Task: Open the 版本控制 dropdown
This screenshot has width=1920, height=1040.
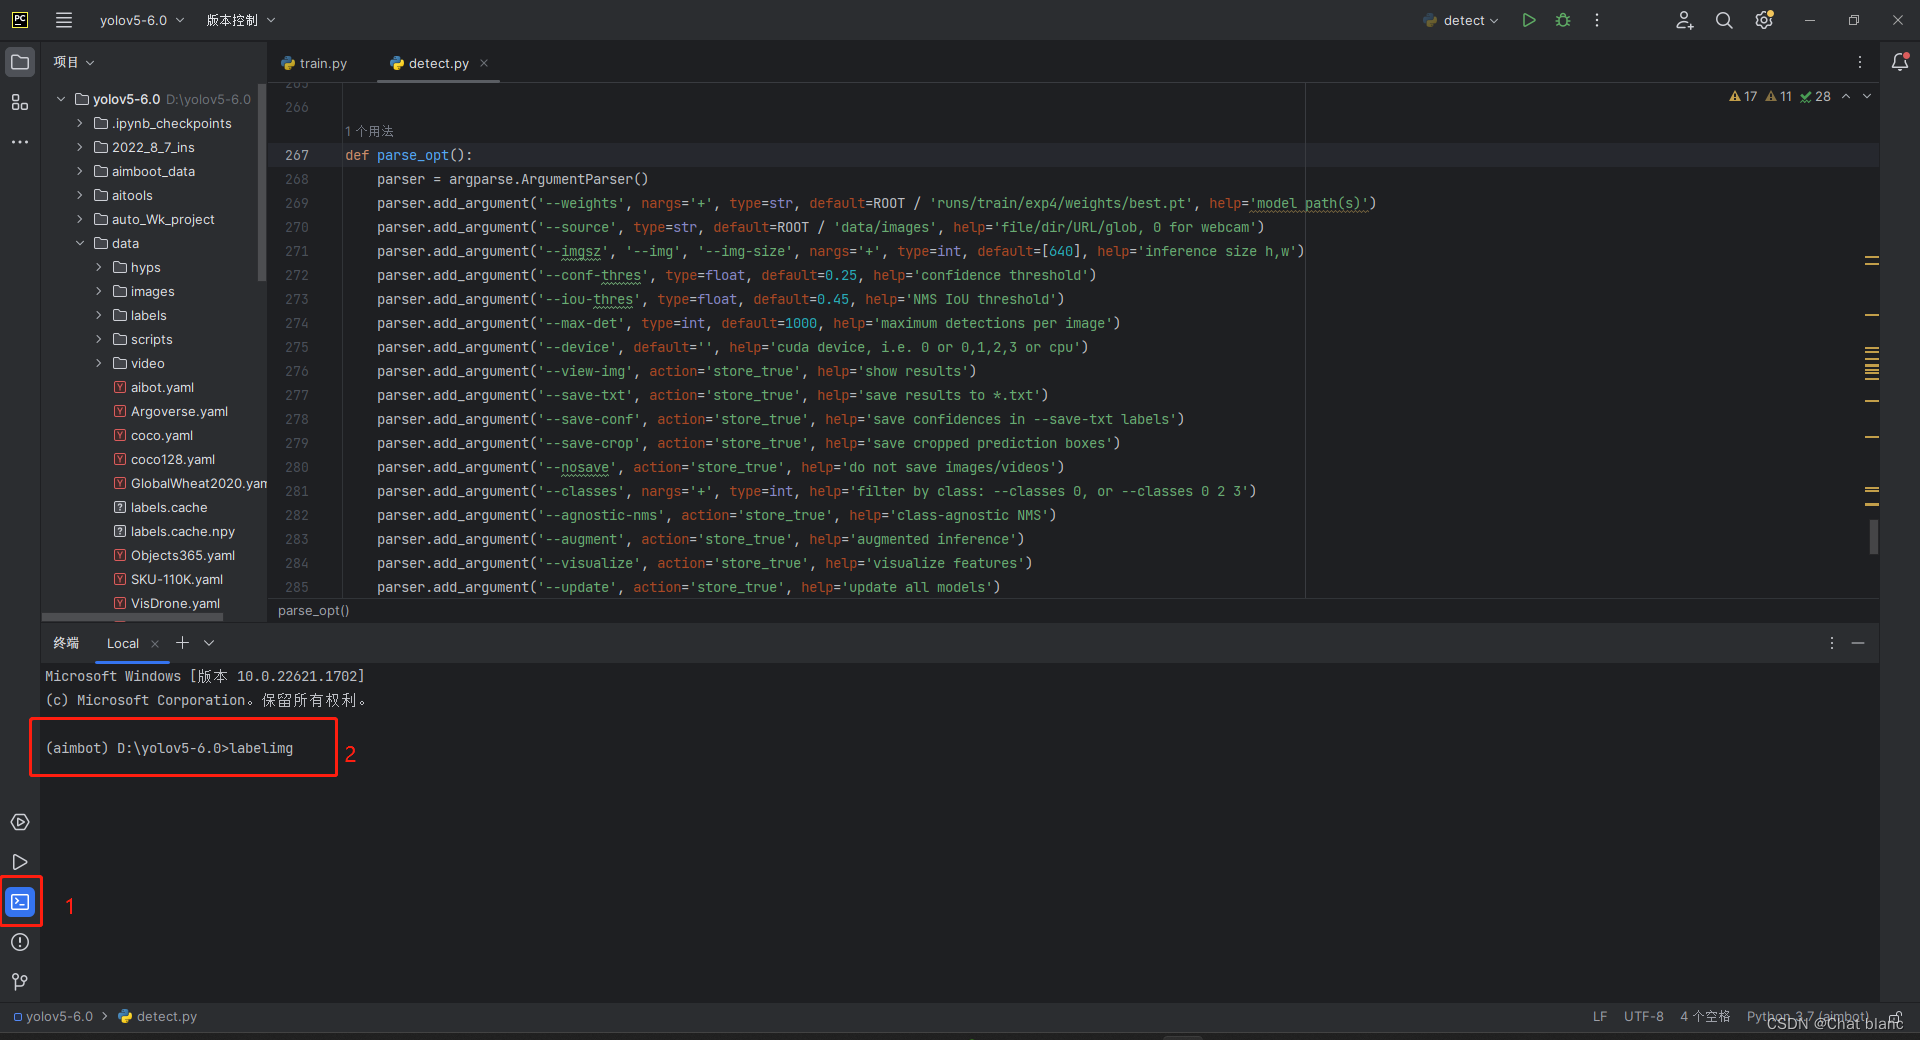Action: click(241, 20)
